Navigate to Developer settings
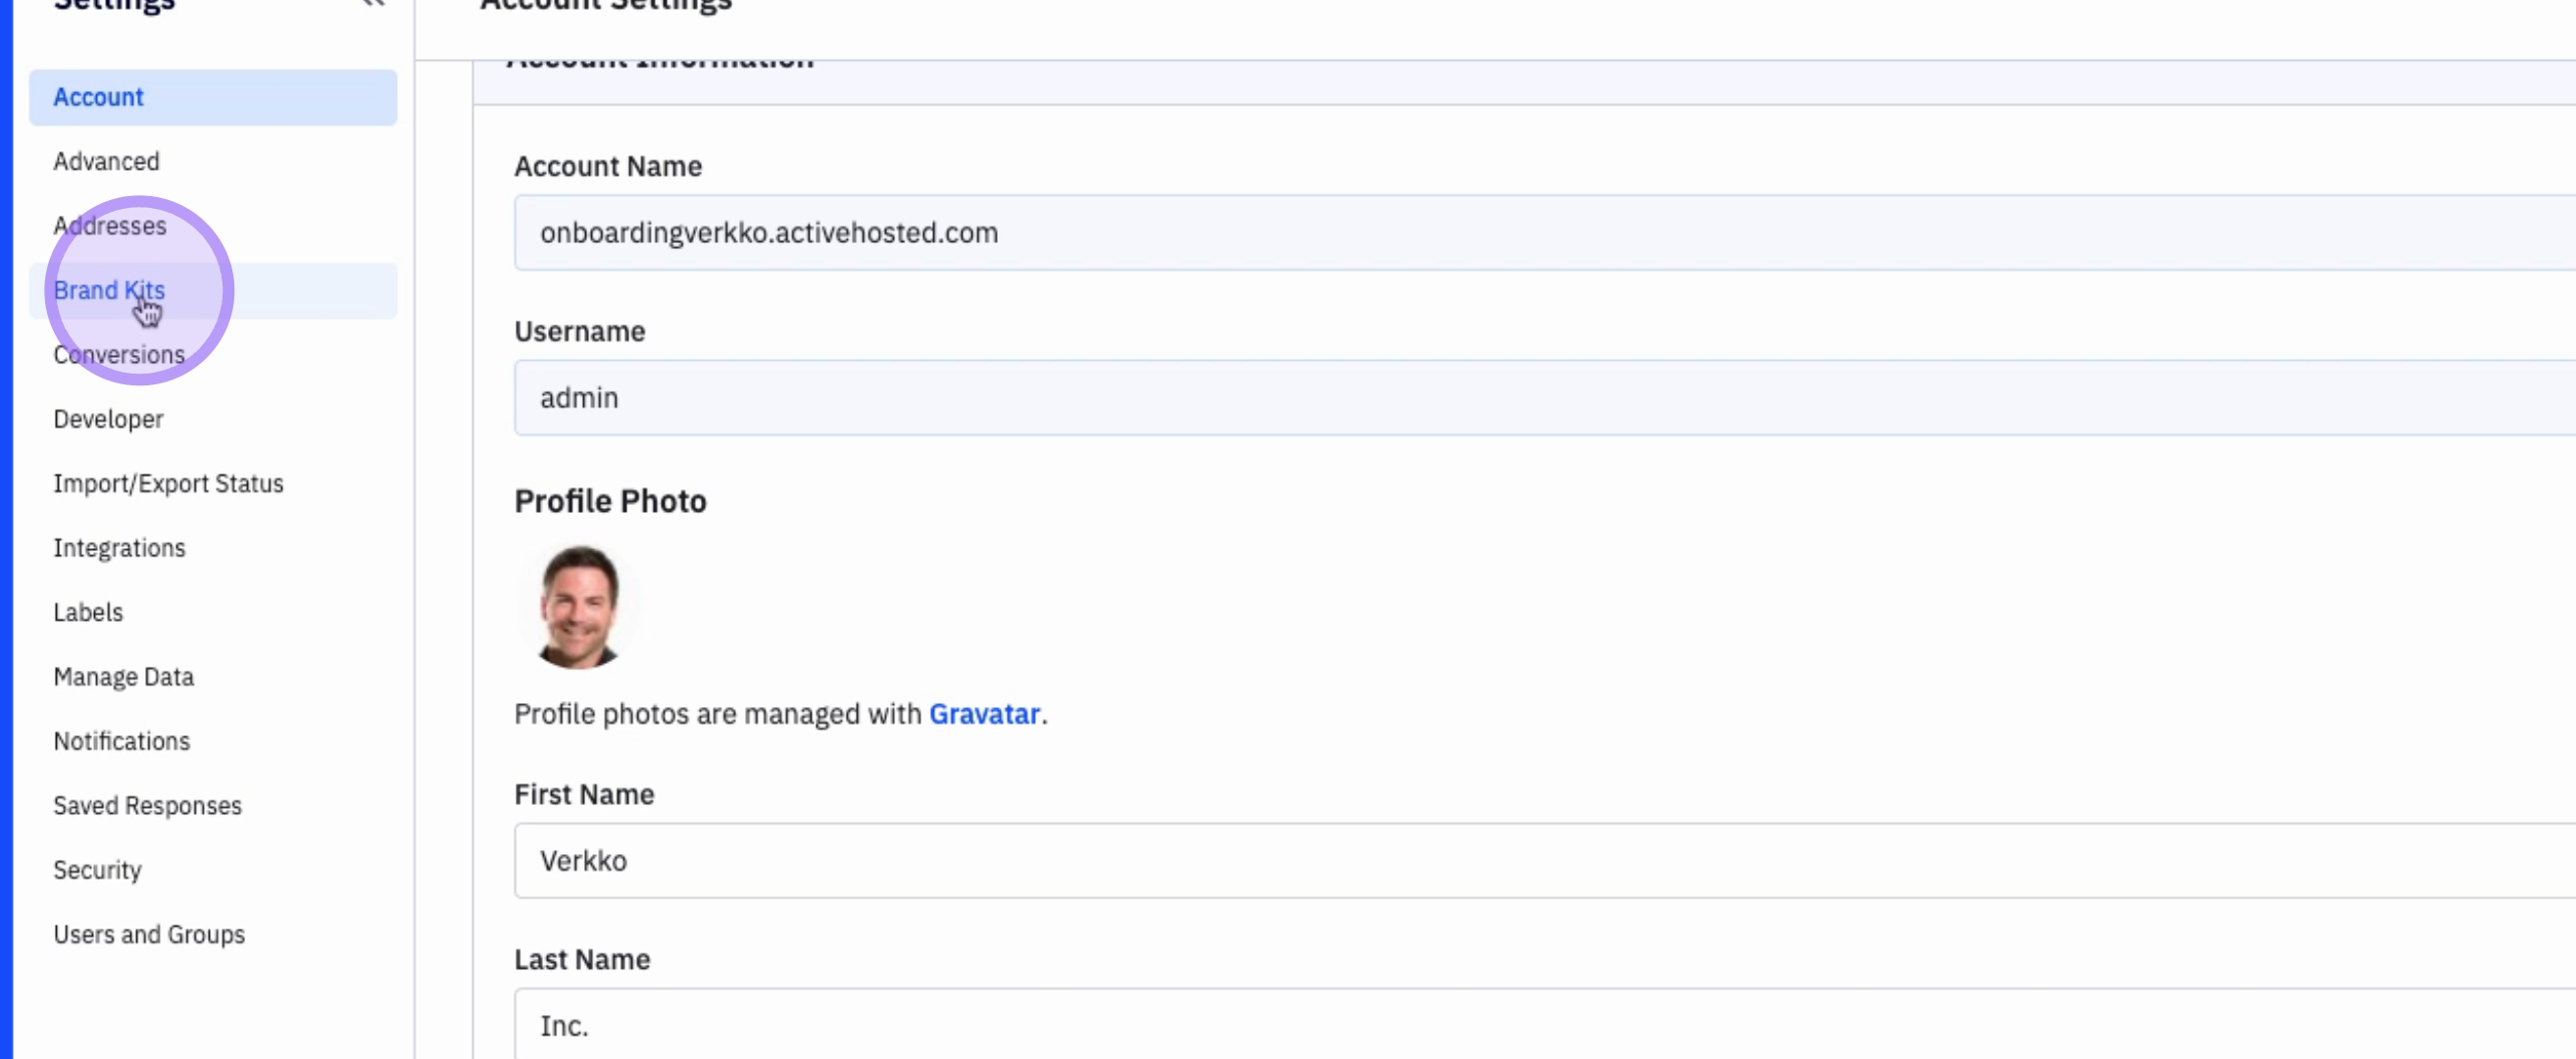Screen dimensions: 2576x1059 point(108,419)
